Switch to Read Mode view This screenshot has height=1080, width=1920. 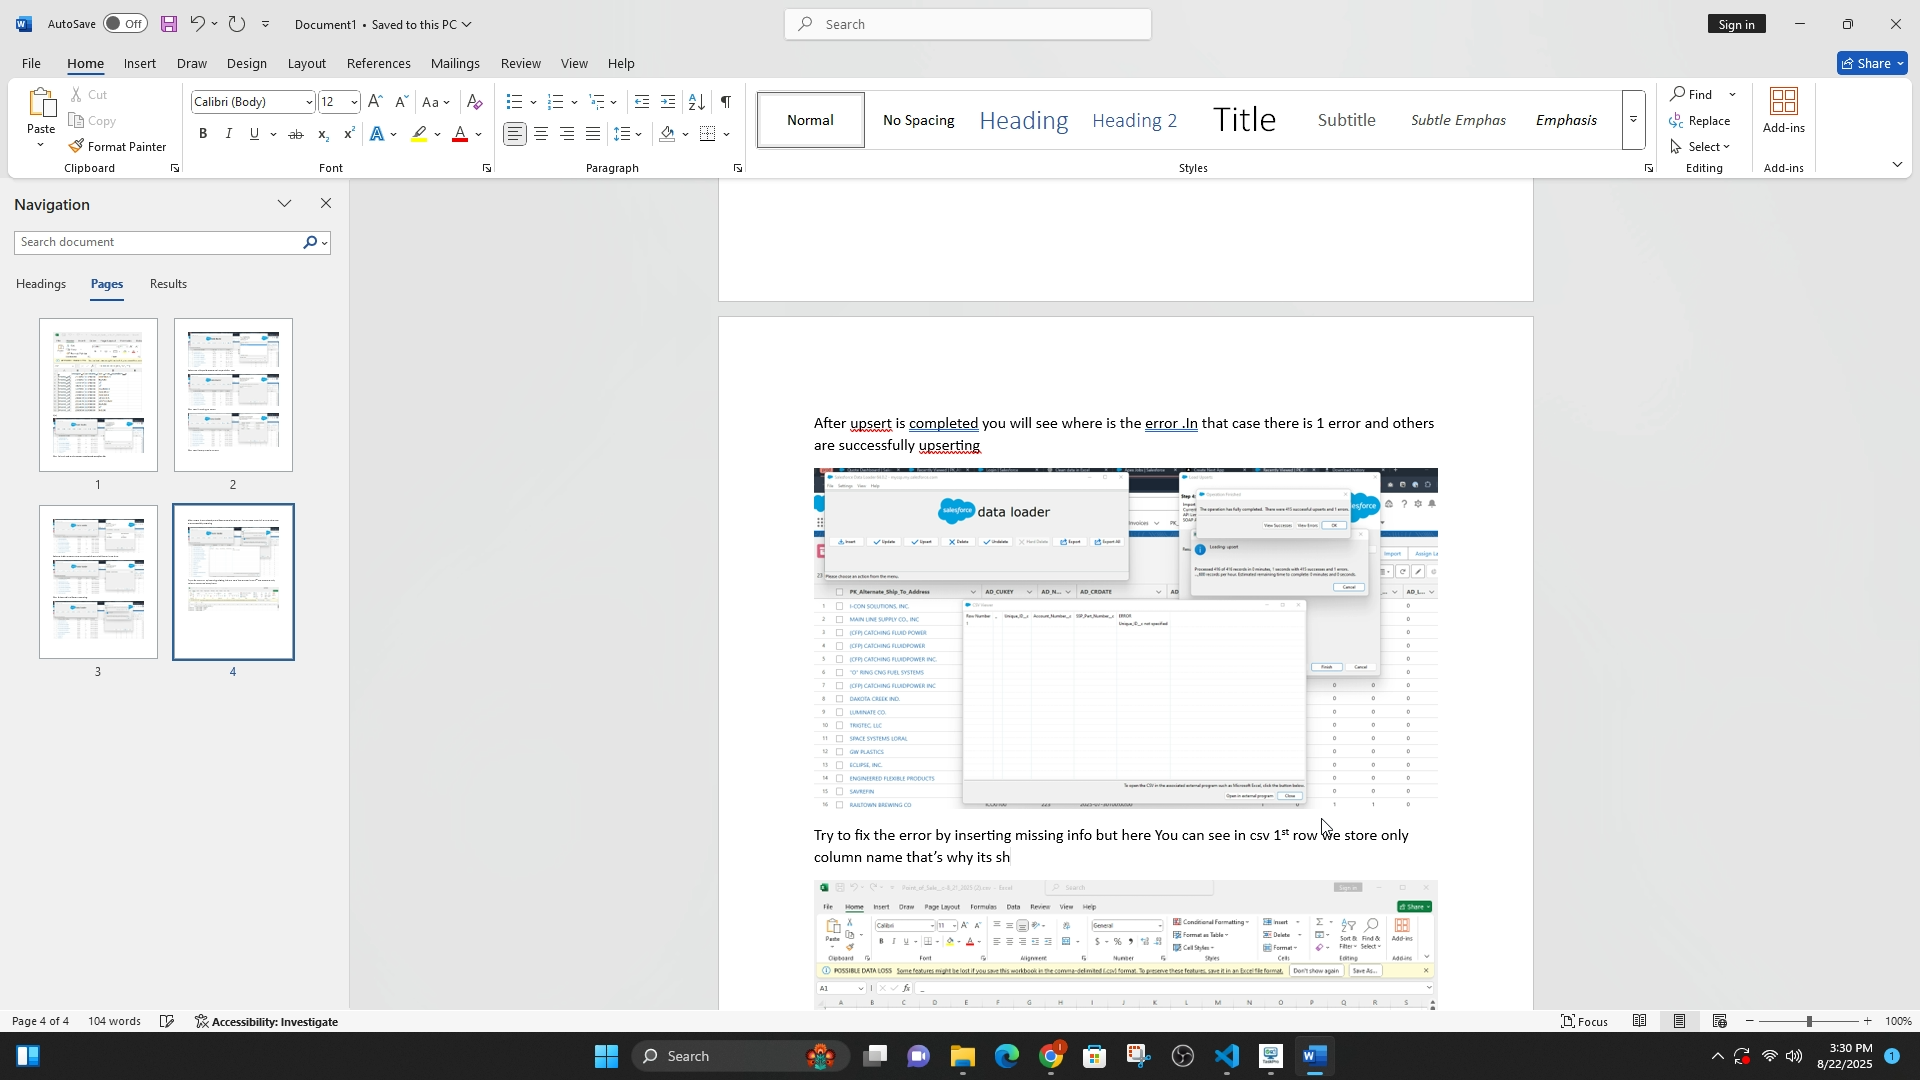[1640, 1021]
